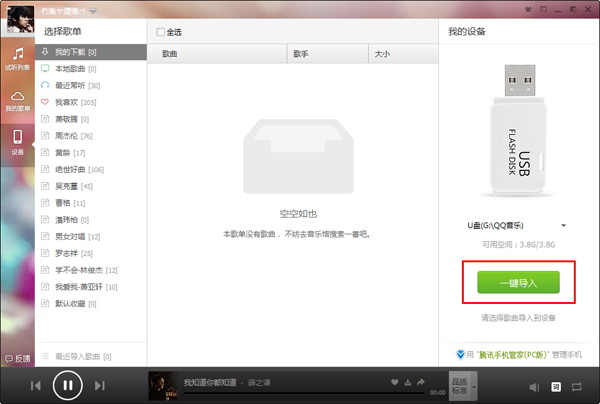Change the repeat play mode

pos(576,387)
